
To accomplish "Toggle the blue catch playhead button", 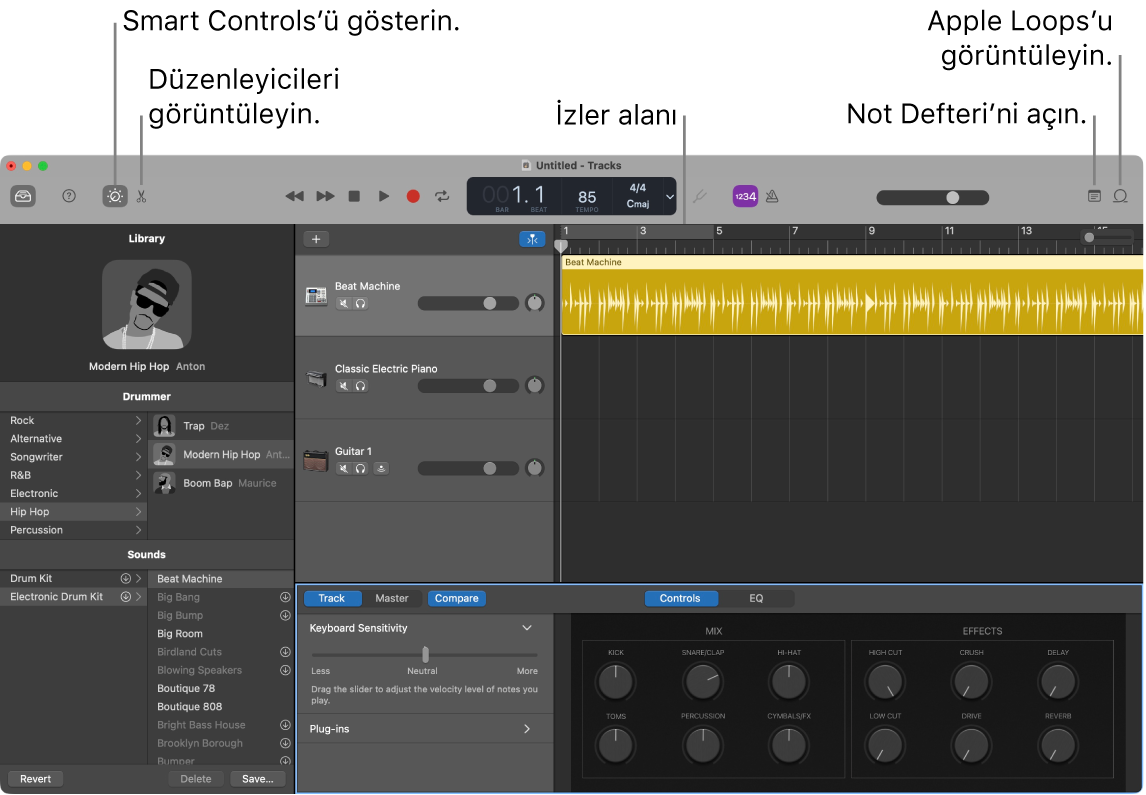I will pyautogui.click(x=532, y=239).
